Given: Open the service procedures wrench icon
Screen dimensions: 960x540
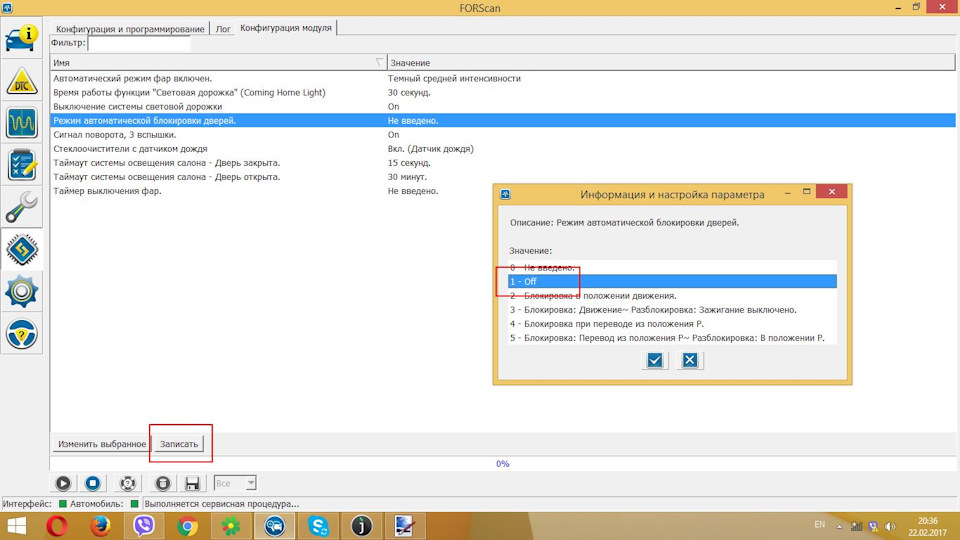Looking at the screenshot, I should [21, 207].
